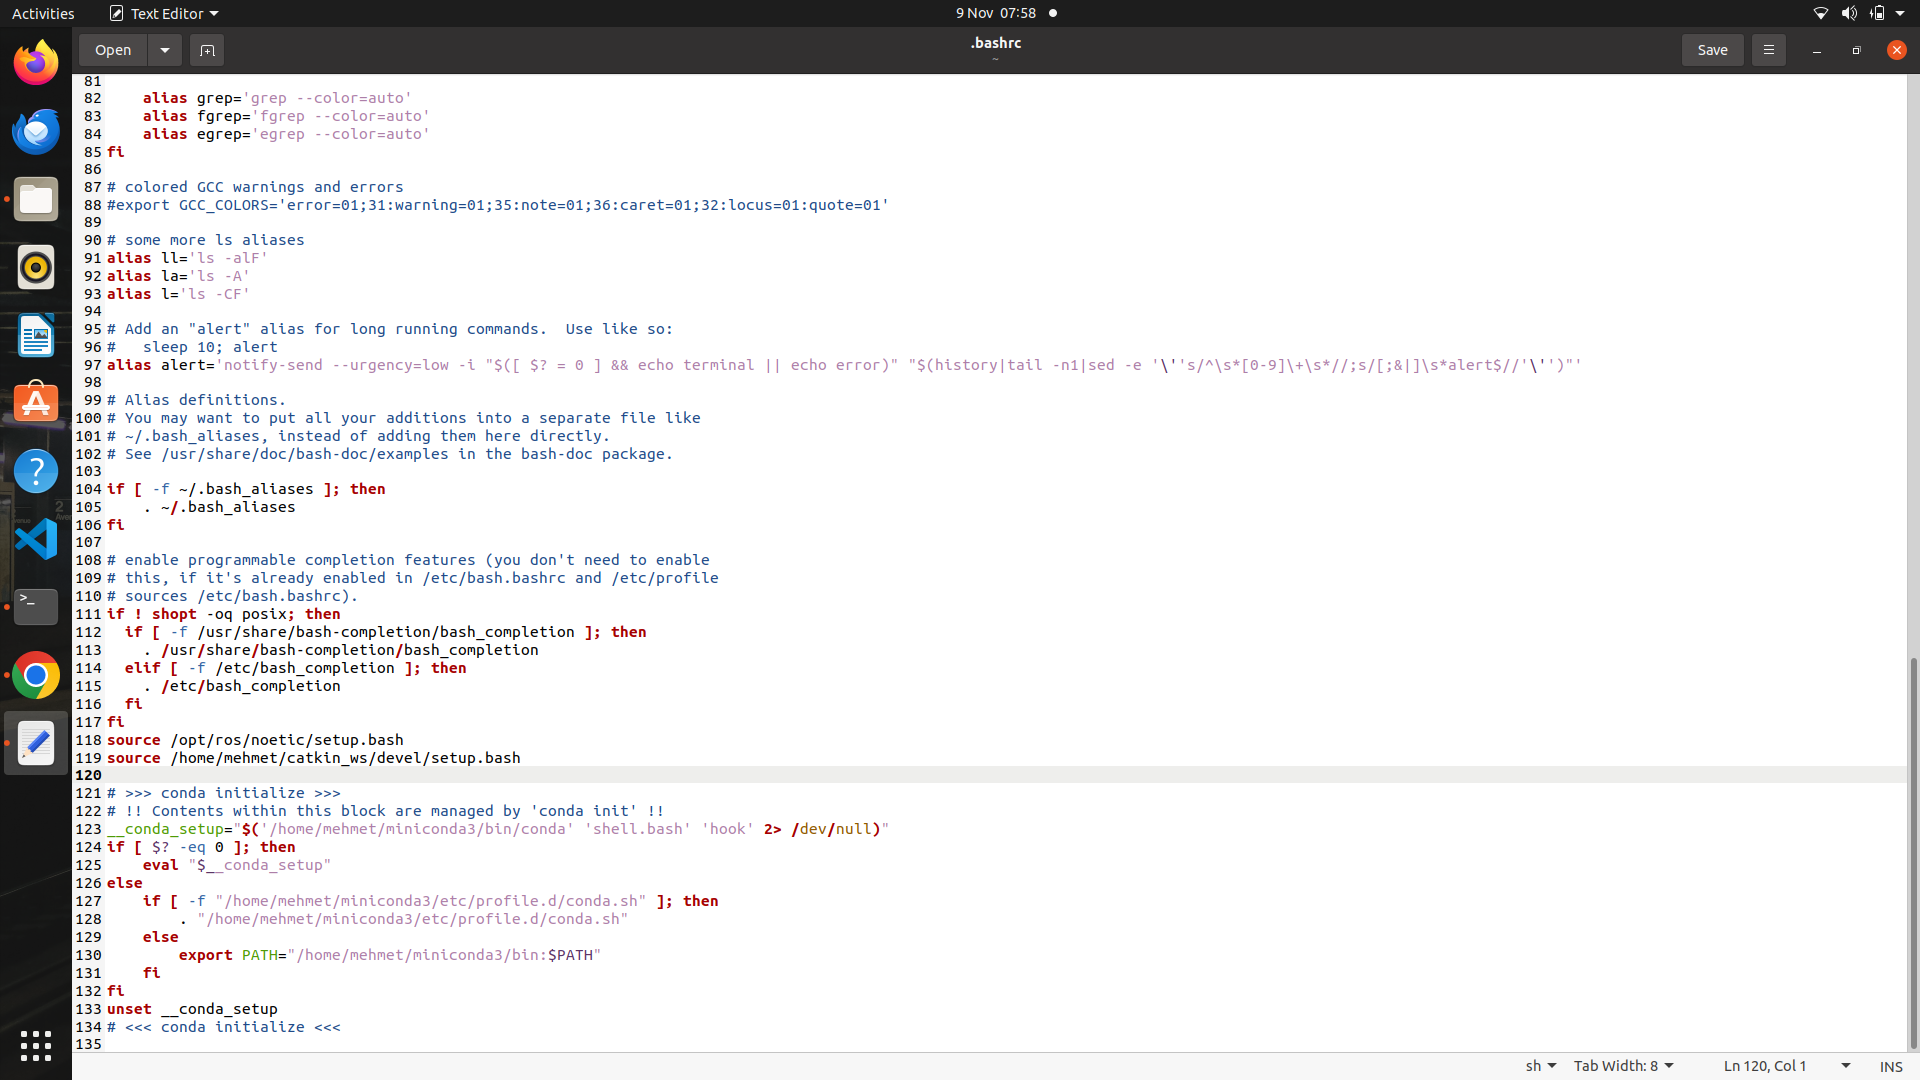The height and width of the screenshot is (1080, 1920).
Task: Open Google Chrome
Action: coord(35,675)
